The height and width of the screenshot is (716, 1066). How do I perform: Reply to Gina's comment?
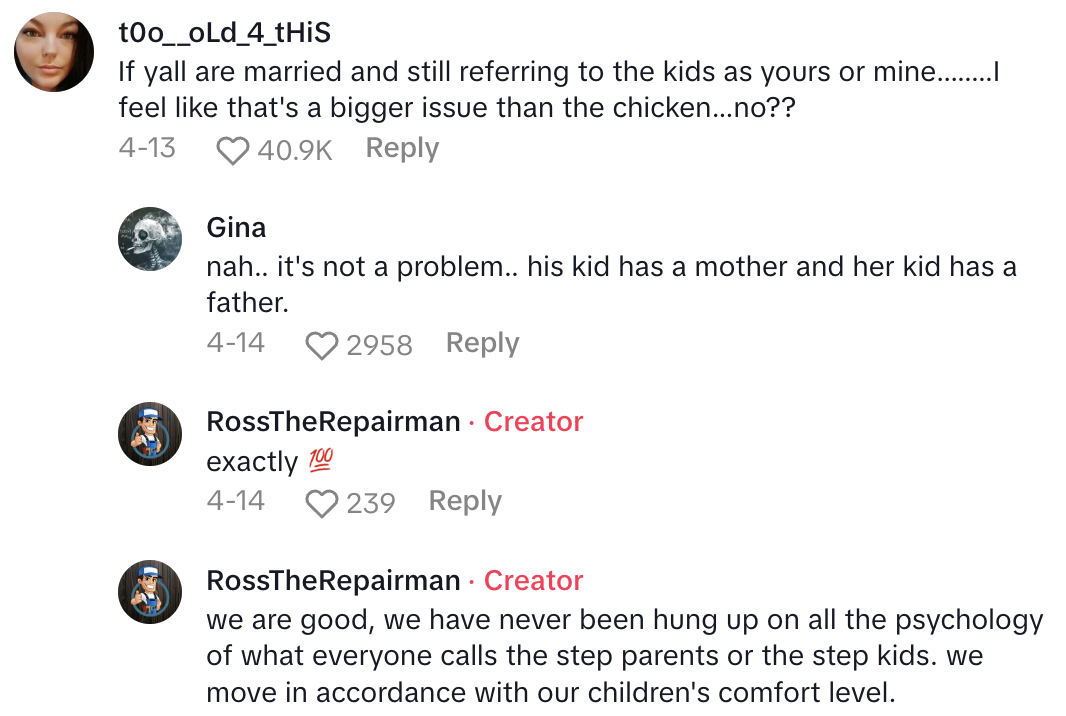click(x=482, y=343)
